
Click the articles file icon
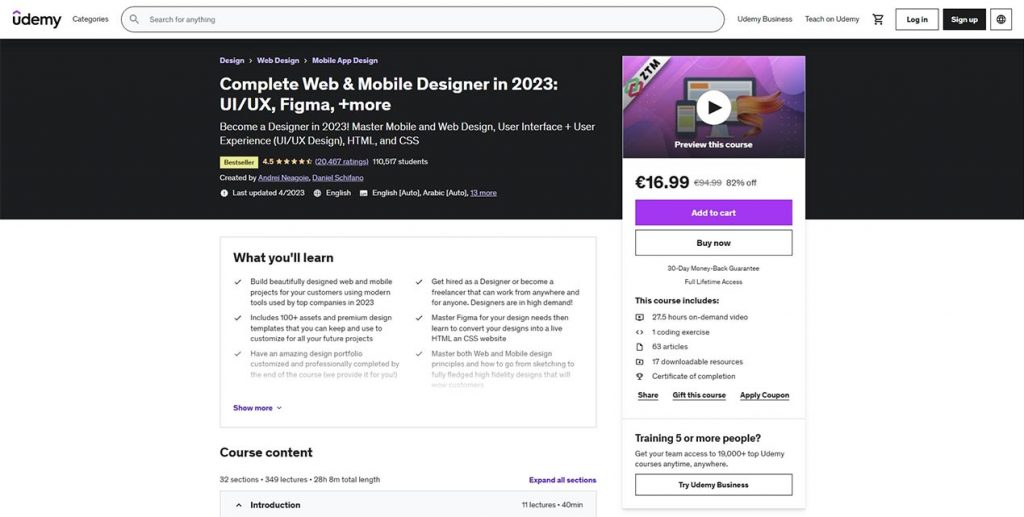[x=639, y=347]
